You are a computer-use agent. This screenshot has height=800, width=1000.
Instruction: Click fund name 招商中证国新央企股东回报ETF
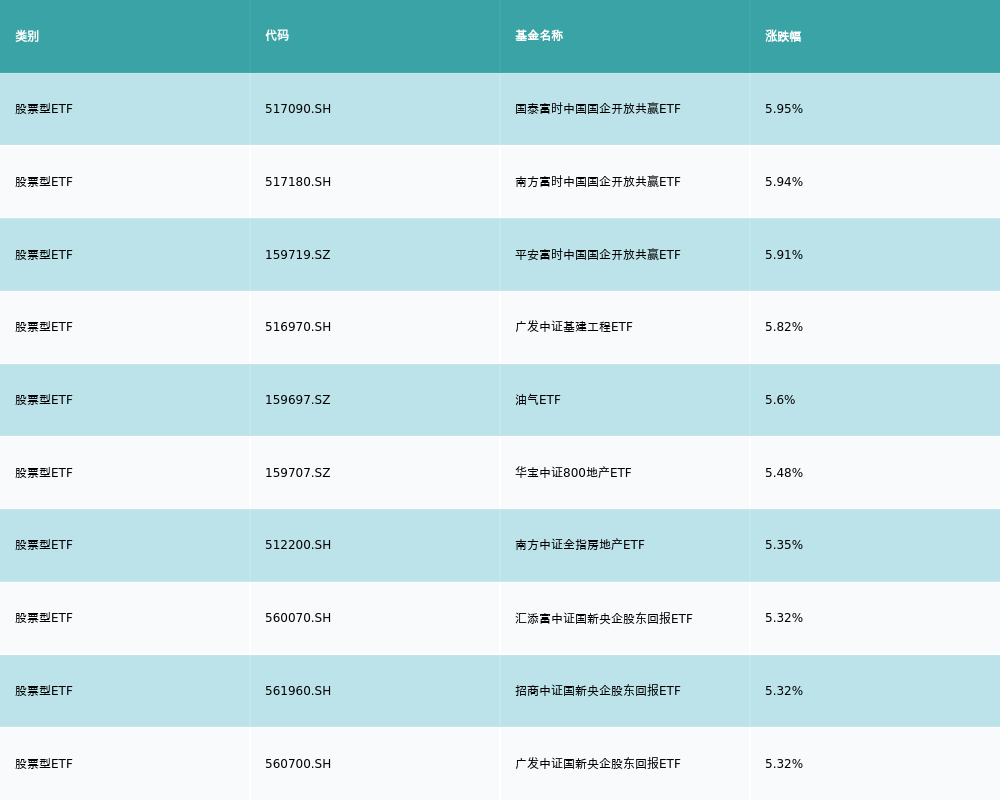point(598,690)
